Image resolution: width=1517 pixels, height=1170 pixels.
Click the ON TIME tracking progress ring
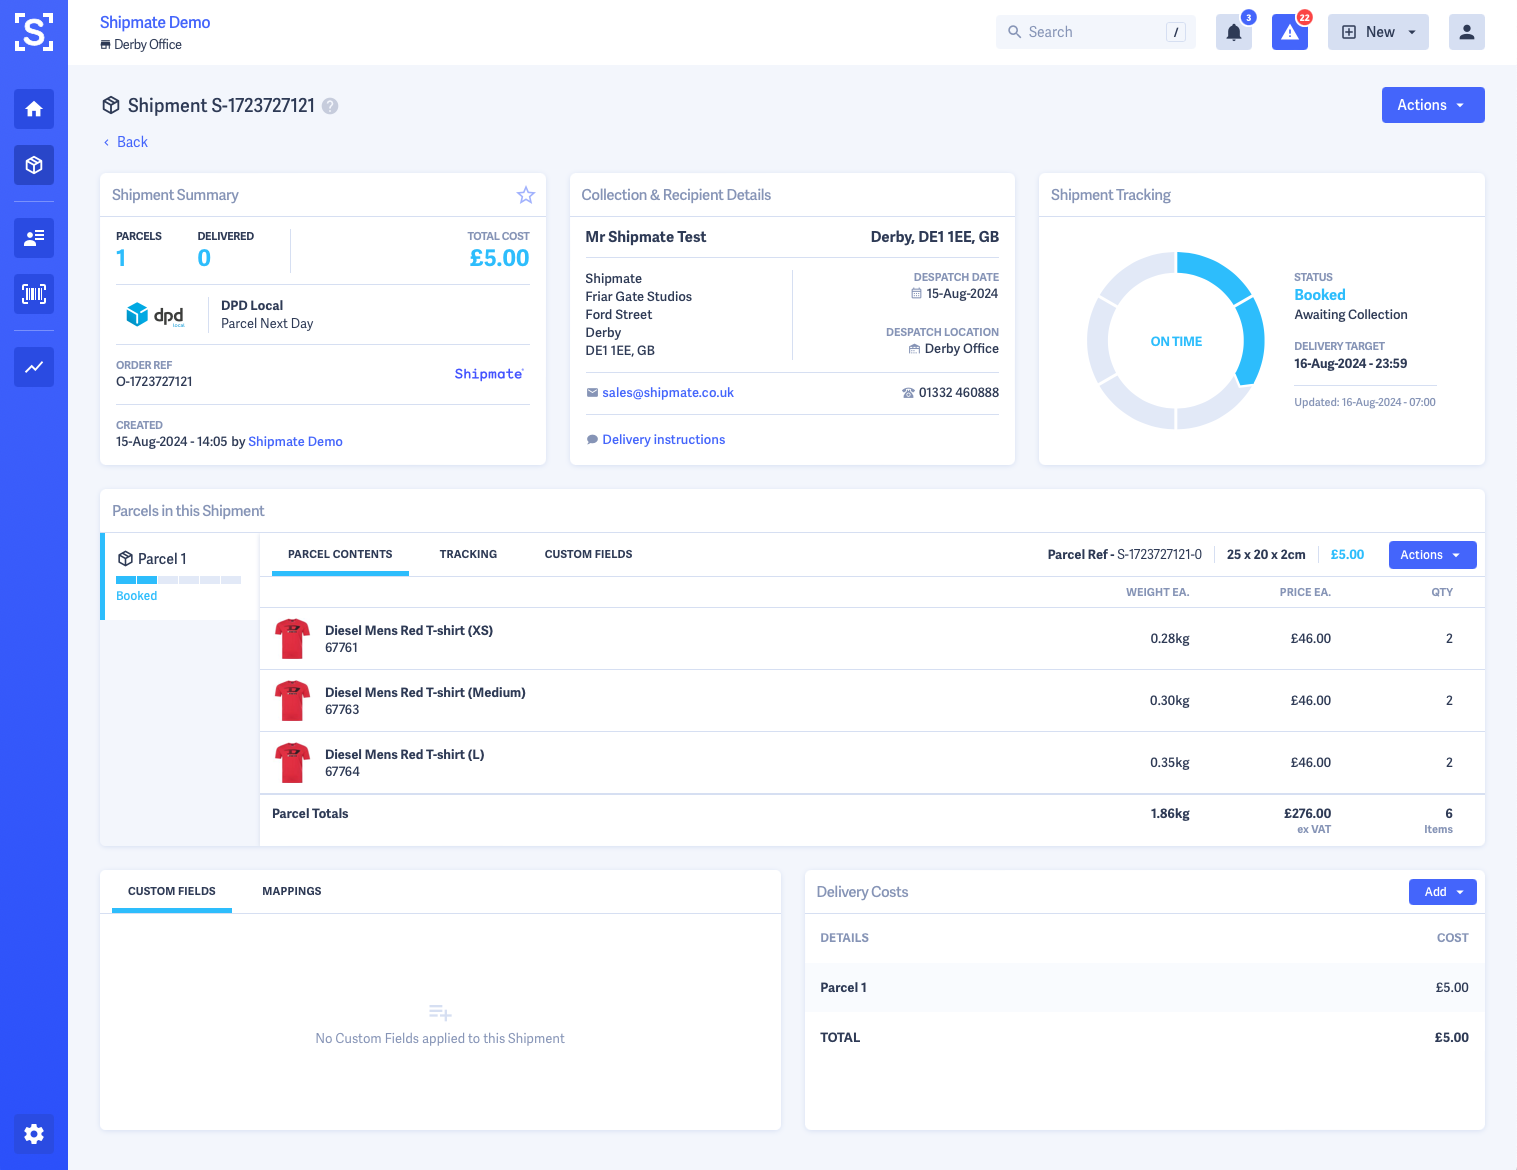[x=1176, y=341]
